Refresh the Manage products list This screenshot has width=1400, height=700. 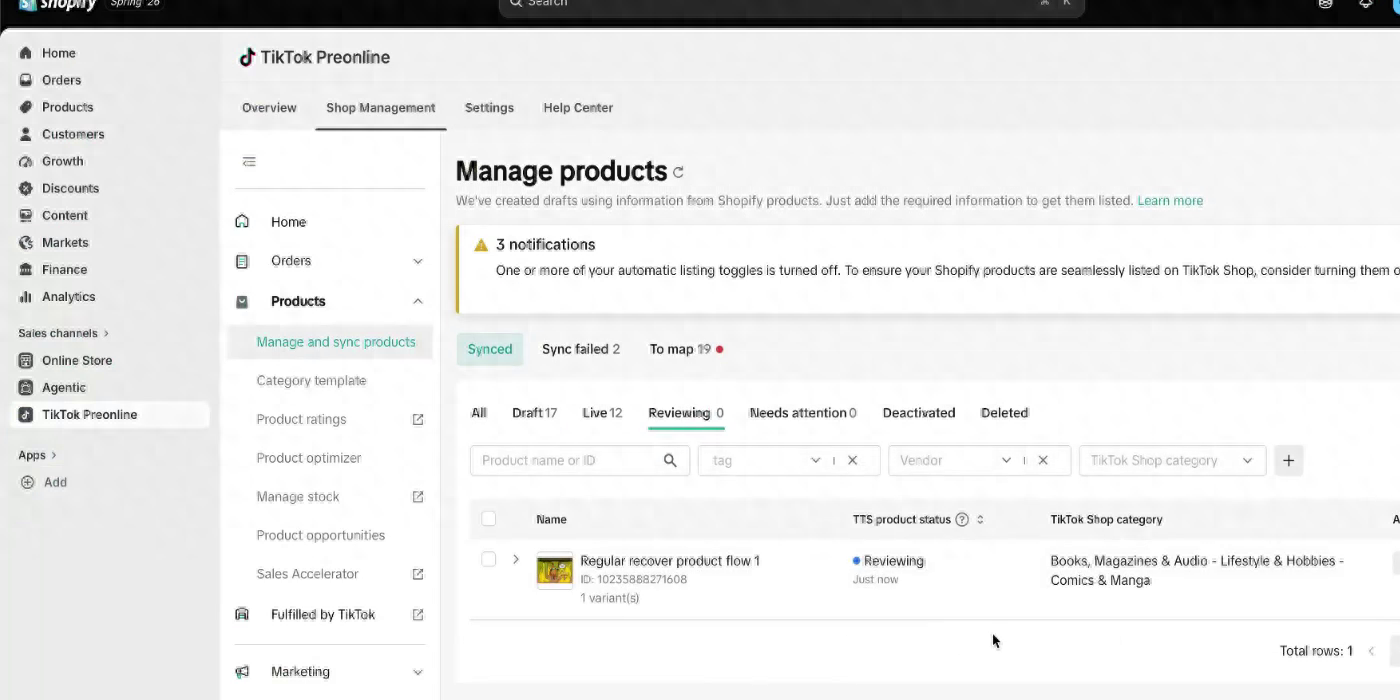point(678,172)
